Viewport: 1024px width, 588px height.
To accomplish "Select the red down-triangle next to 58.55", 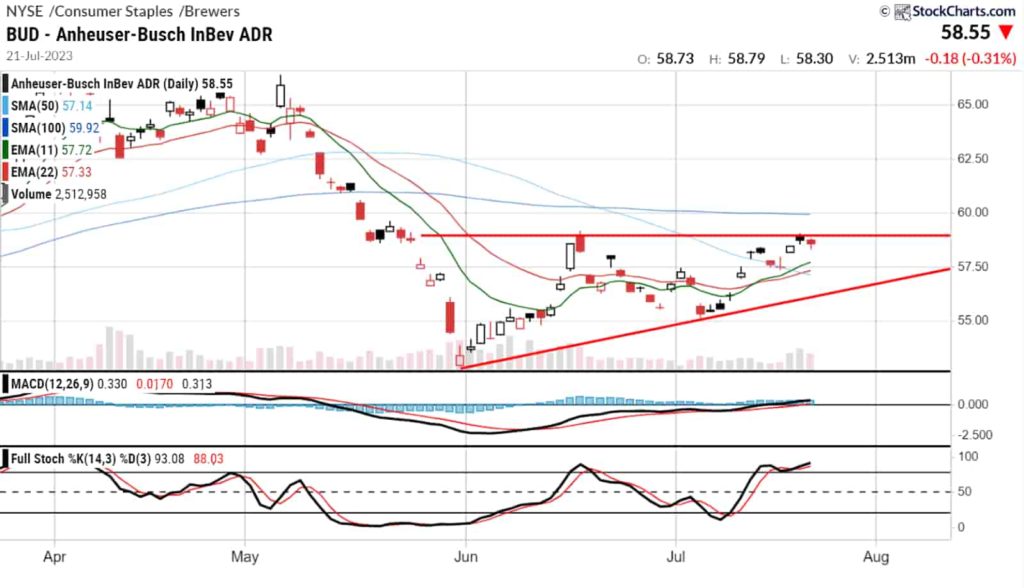I will pyautogui.click(x=1007, y=32).
